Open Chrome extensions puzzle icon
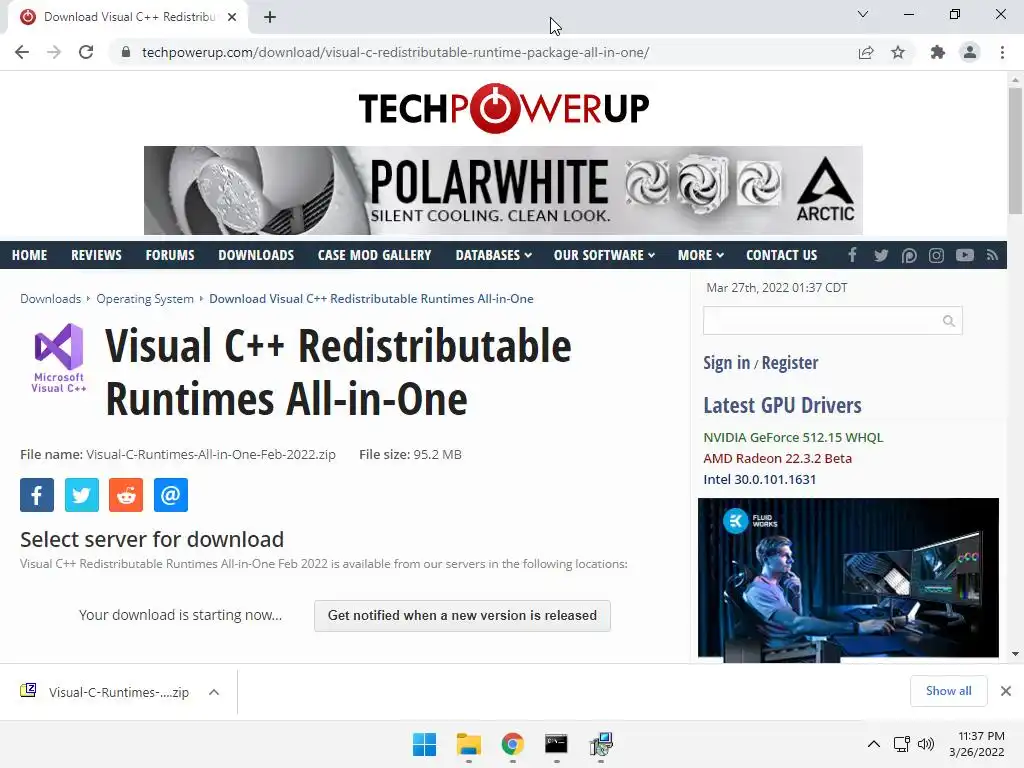 [938, 52]
